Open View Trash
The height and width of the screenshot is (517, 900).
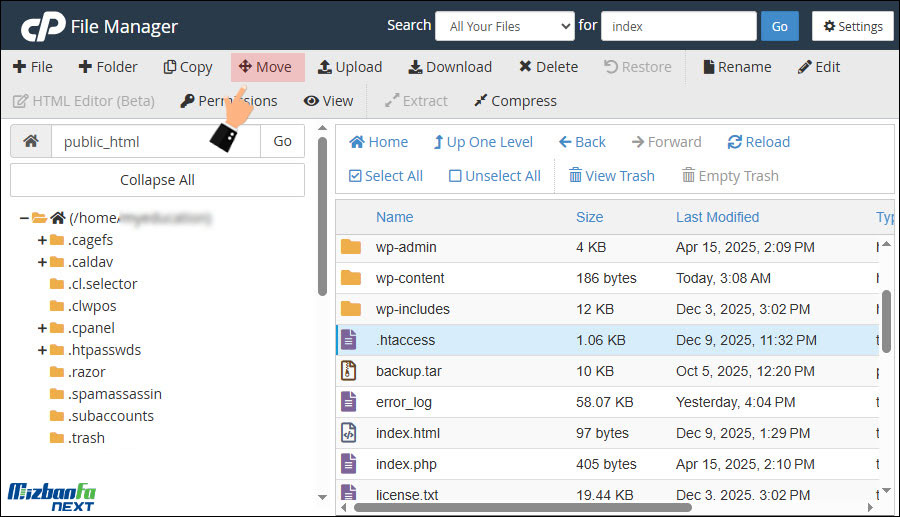611,176
